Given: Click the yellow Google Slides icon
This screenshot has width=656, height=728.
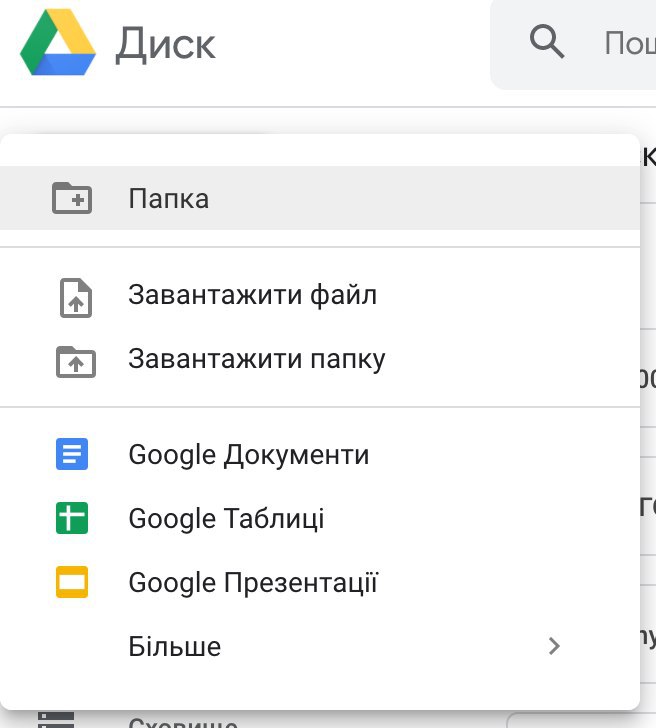Looking at the screenshot, I should coord(72,582).
